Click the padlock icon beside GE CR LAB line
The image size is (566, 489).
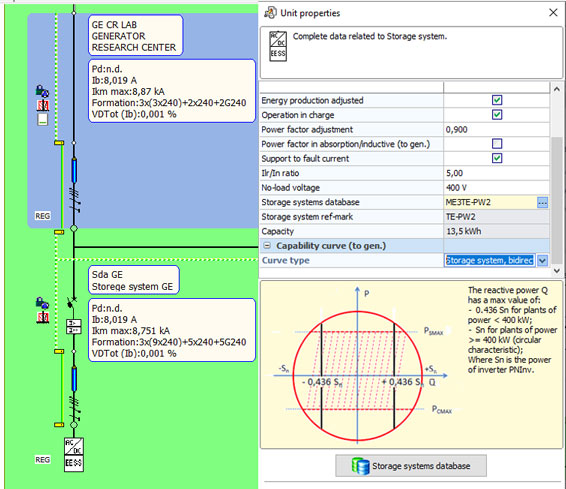(42, 91)
